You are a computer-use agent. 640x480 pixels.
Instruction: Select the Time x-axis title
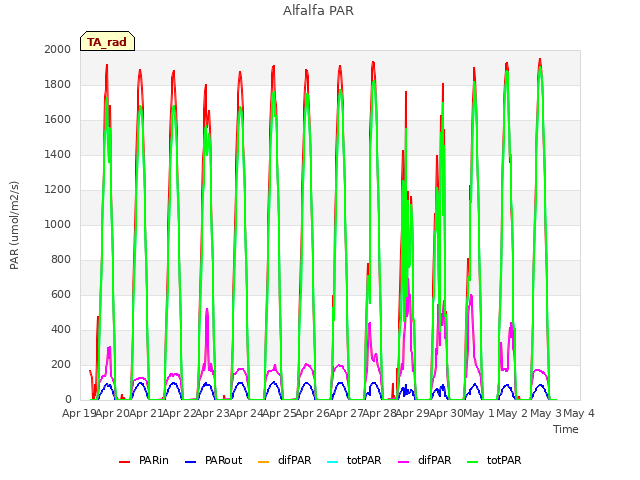(x=566, y=429)
